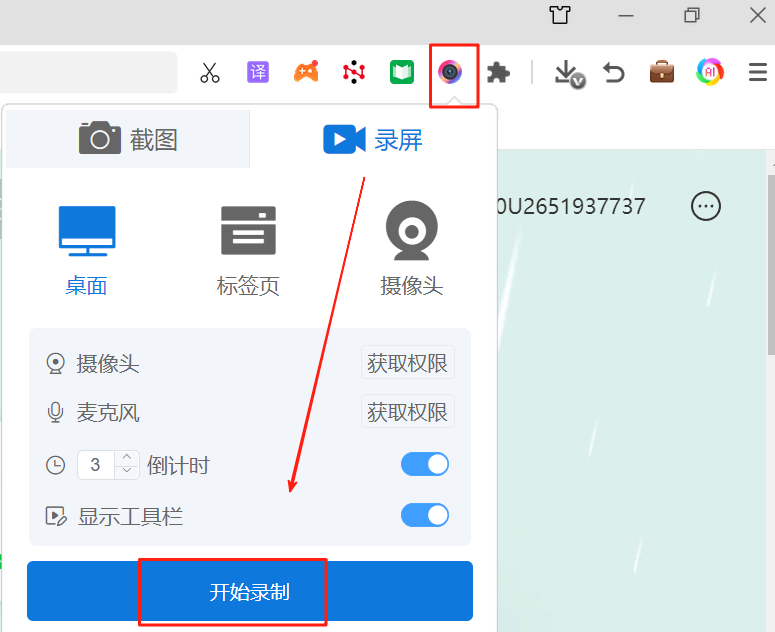Screen dimensions: 775x632
Task: Open the extensions puzzle piece icon
Action: [x=498, y=72]
